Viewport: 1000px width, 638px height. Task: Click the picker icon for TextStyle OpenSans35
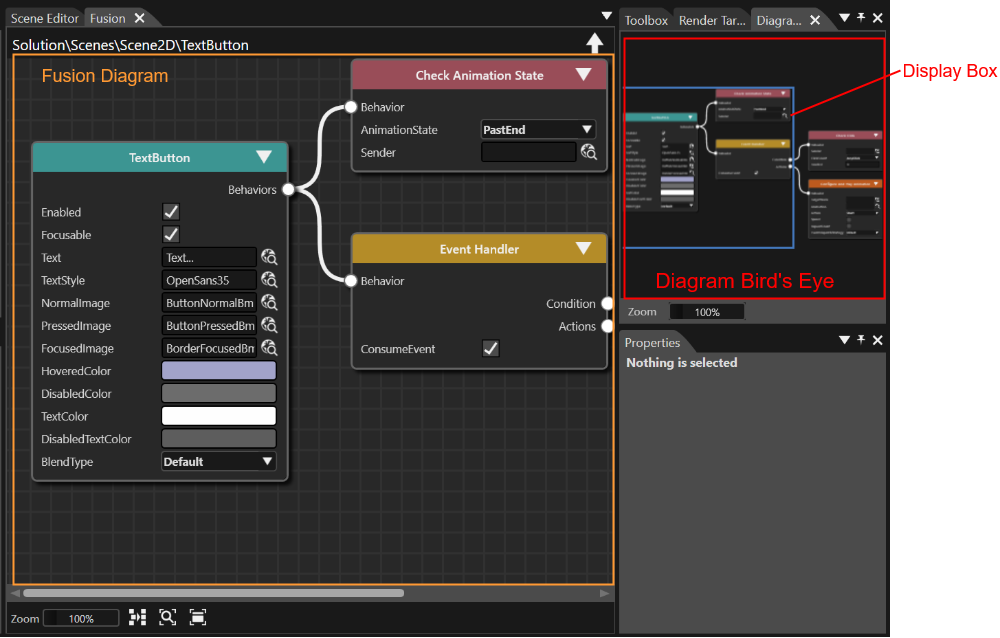click(269, 280)
